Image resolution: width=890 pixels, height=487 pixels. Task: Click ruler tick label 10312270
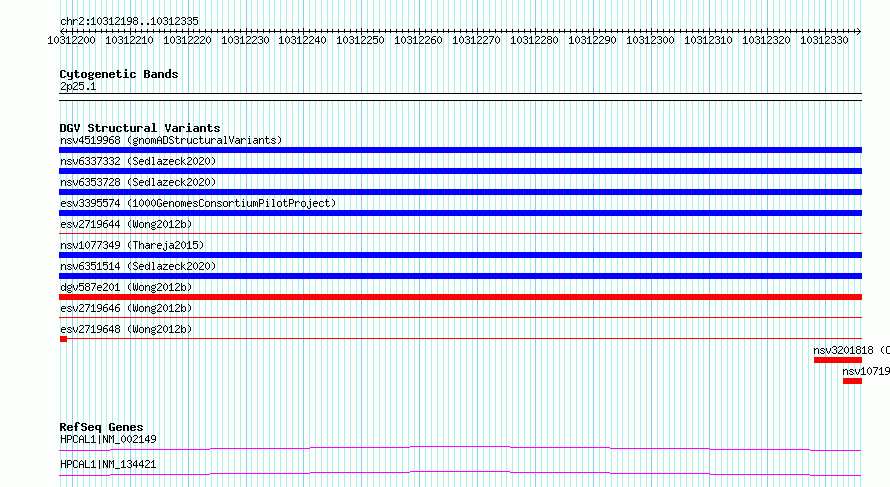pyautogui.click(x=476, y=40)
